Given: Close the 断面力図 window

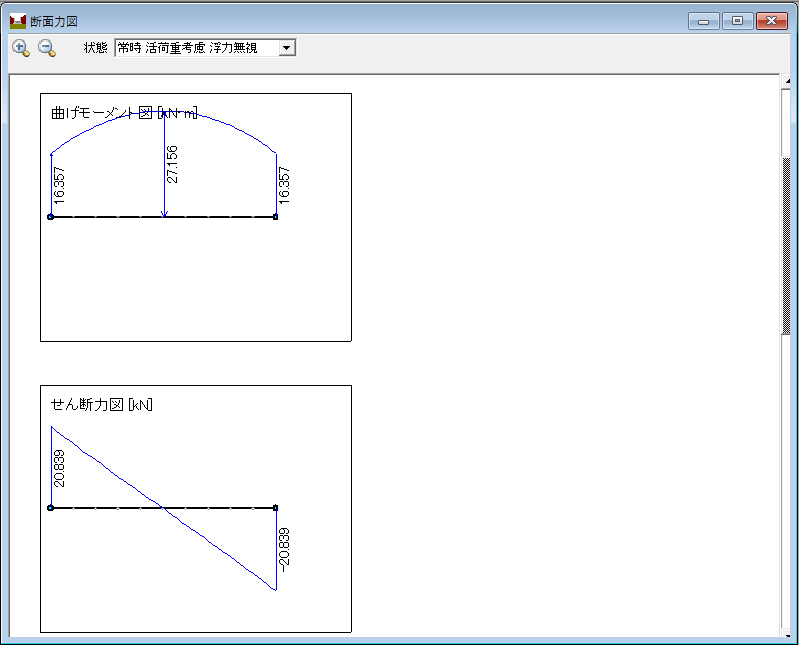Looking at the screenshot, I should coord(771,21).
